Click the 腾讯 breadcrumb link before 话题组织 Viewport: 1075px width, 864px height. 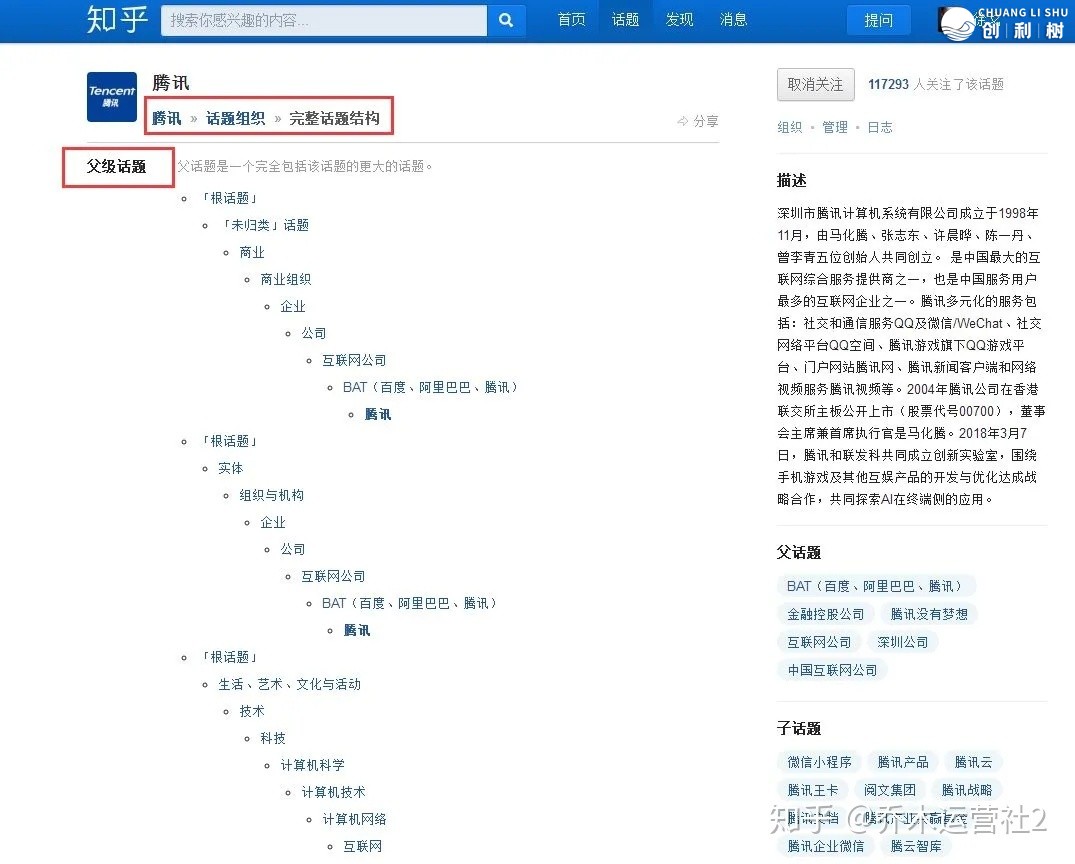tap(167, 119)
